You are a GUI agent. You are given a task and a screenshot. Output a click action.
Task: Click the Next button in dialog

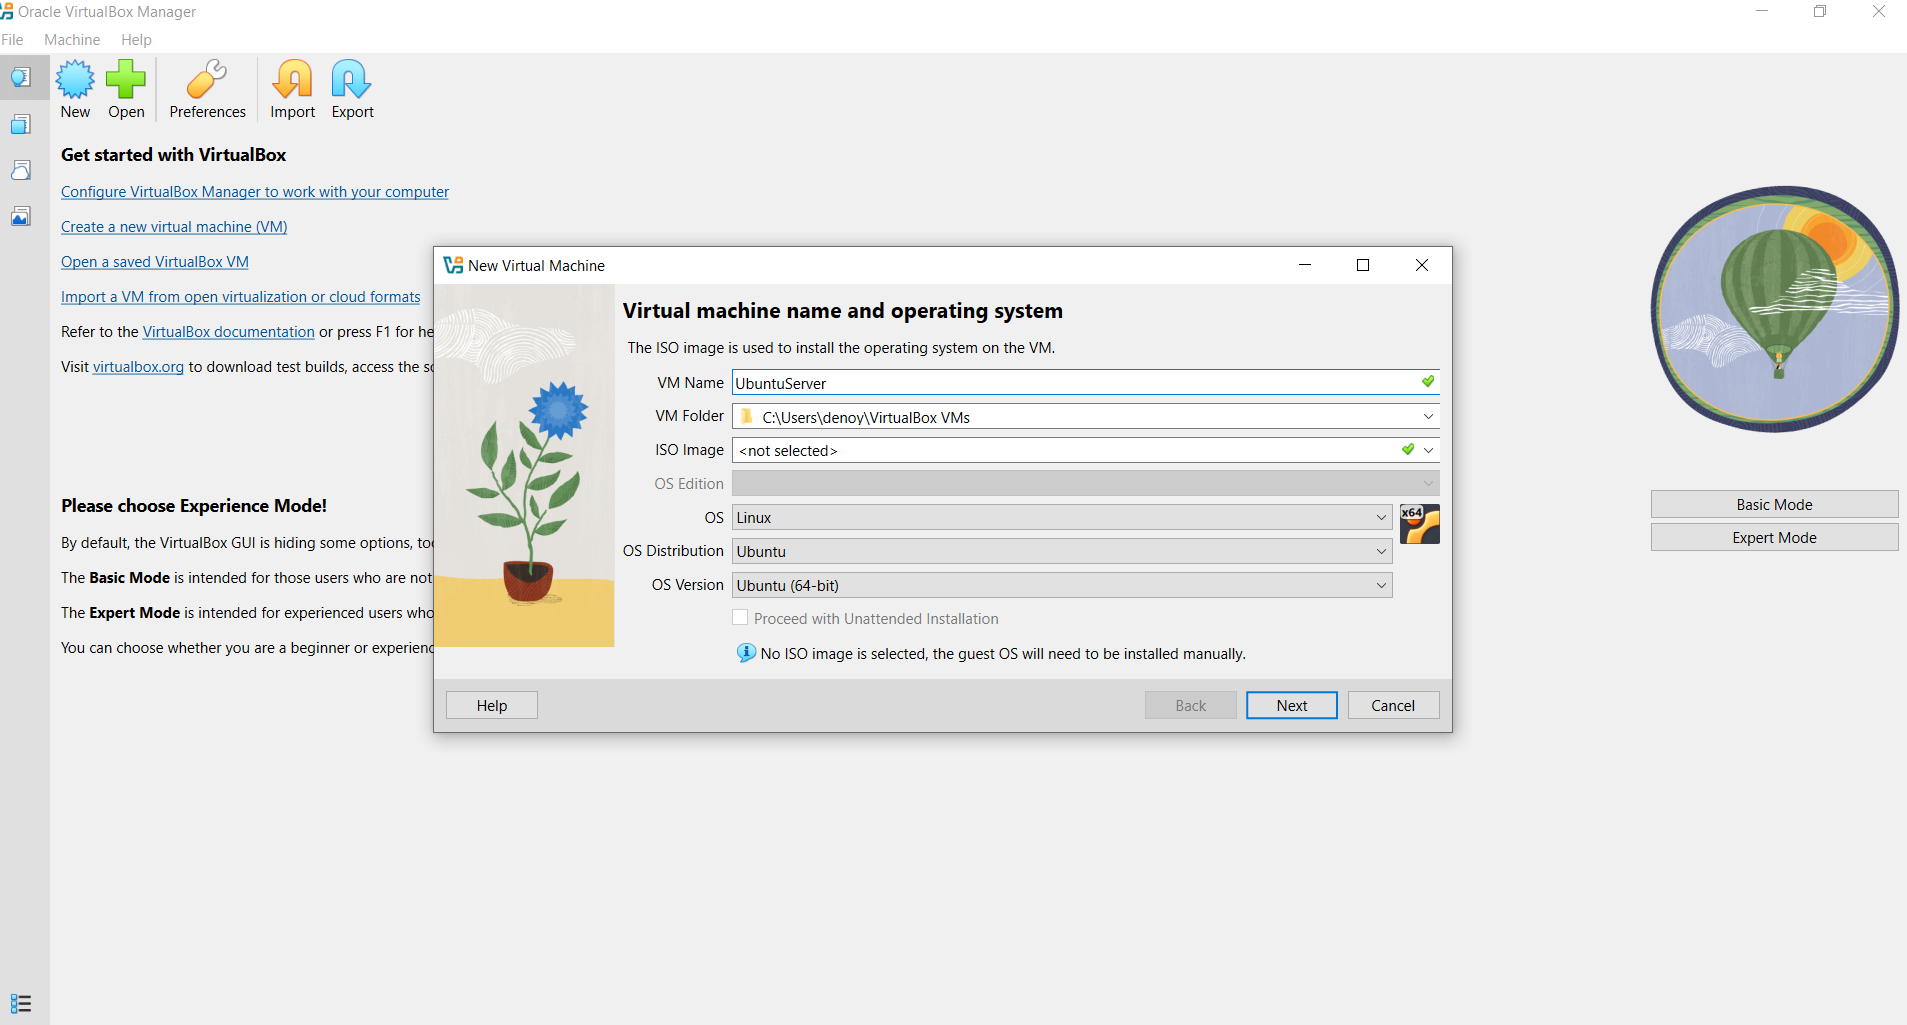pos(1292,705)
